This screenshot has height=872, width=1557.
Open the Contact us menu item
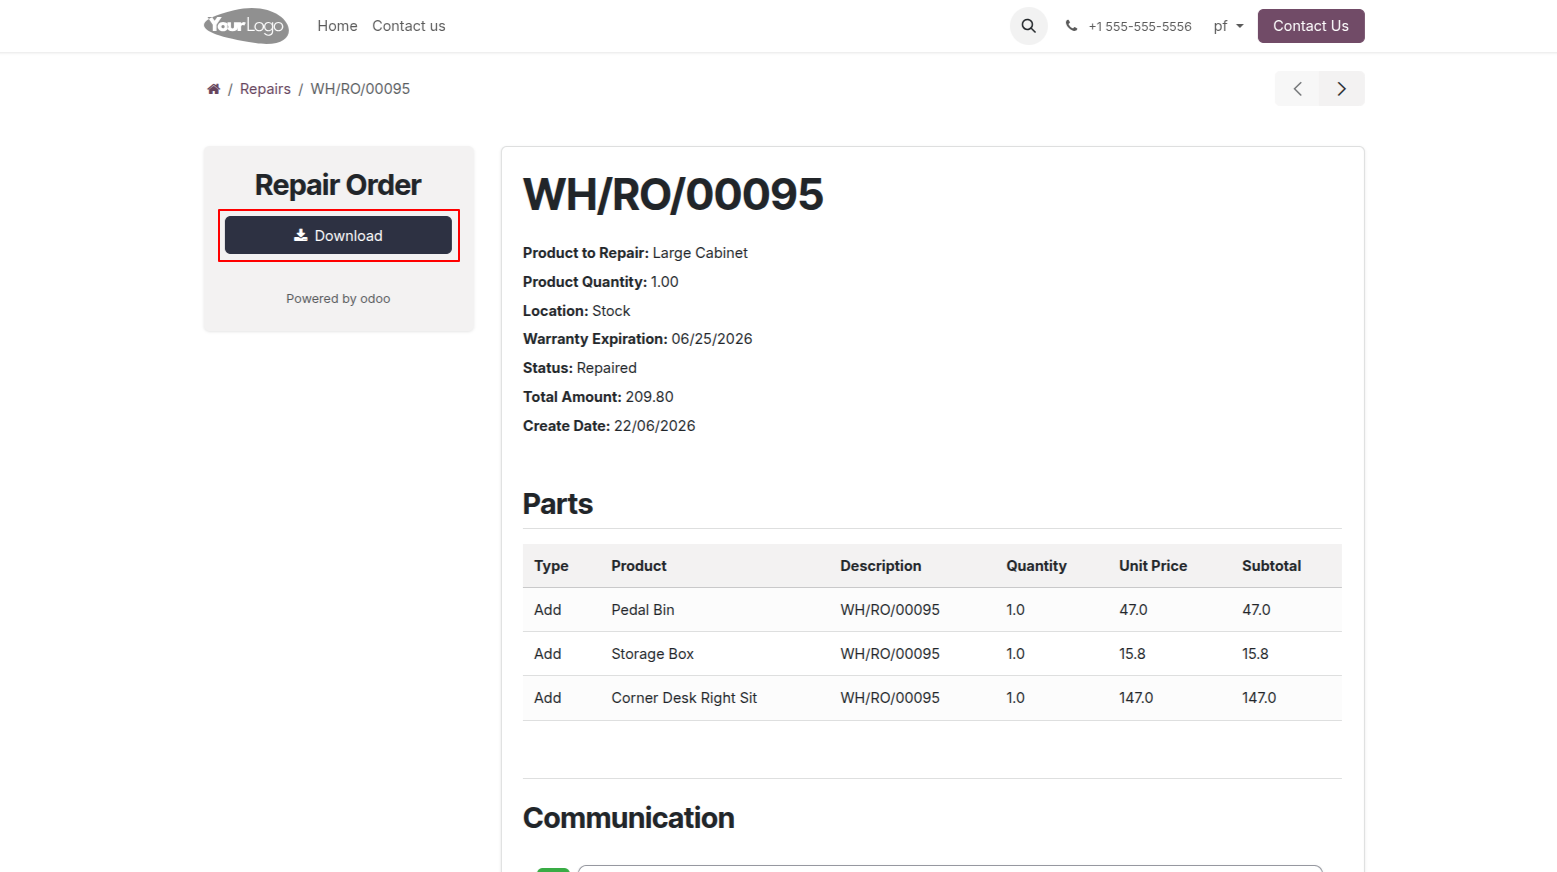coord(409,26)
